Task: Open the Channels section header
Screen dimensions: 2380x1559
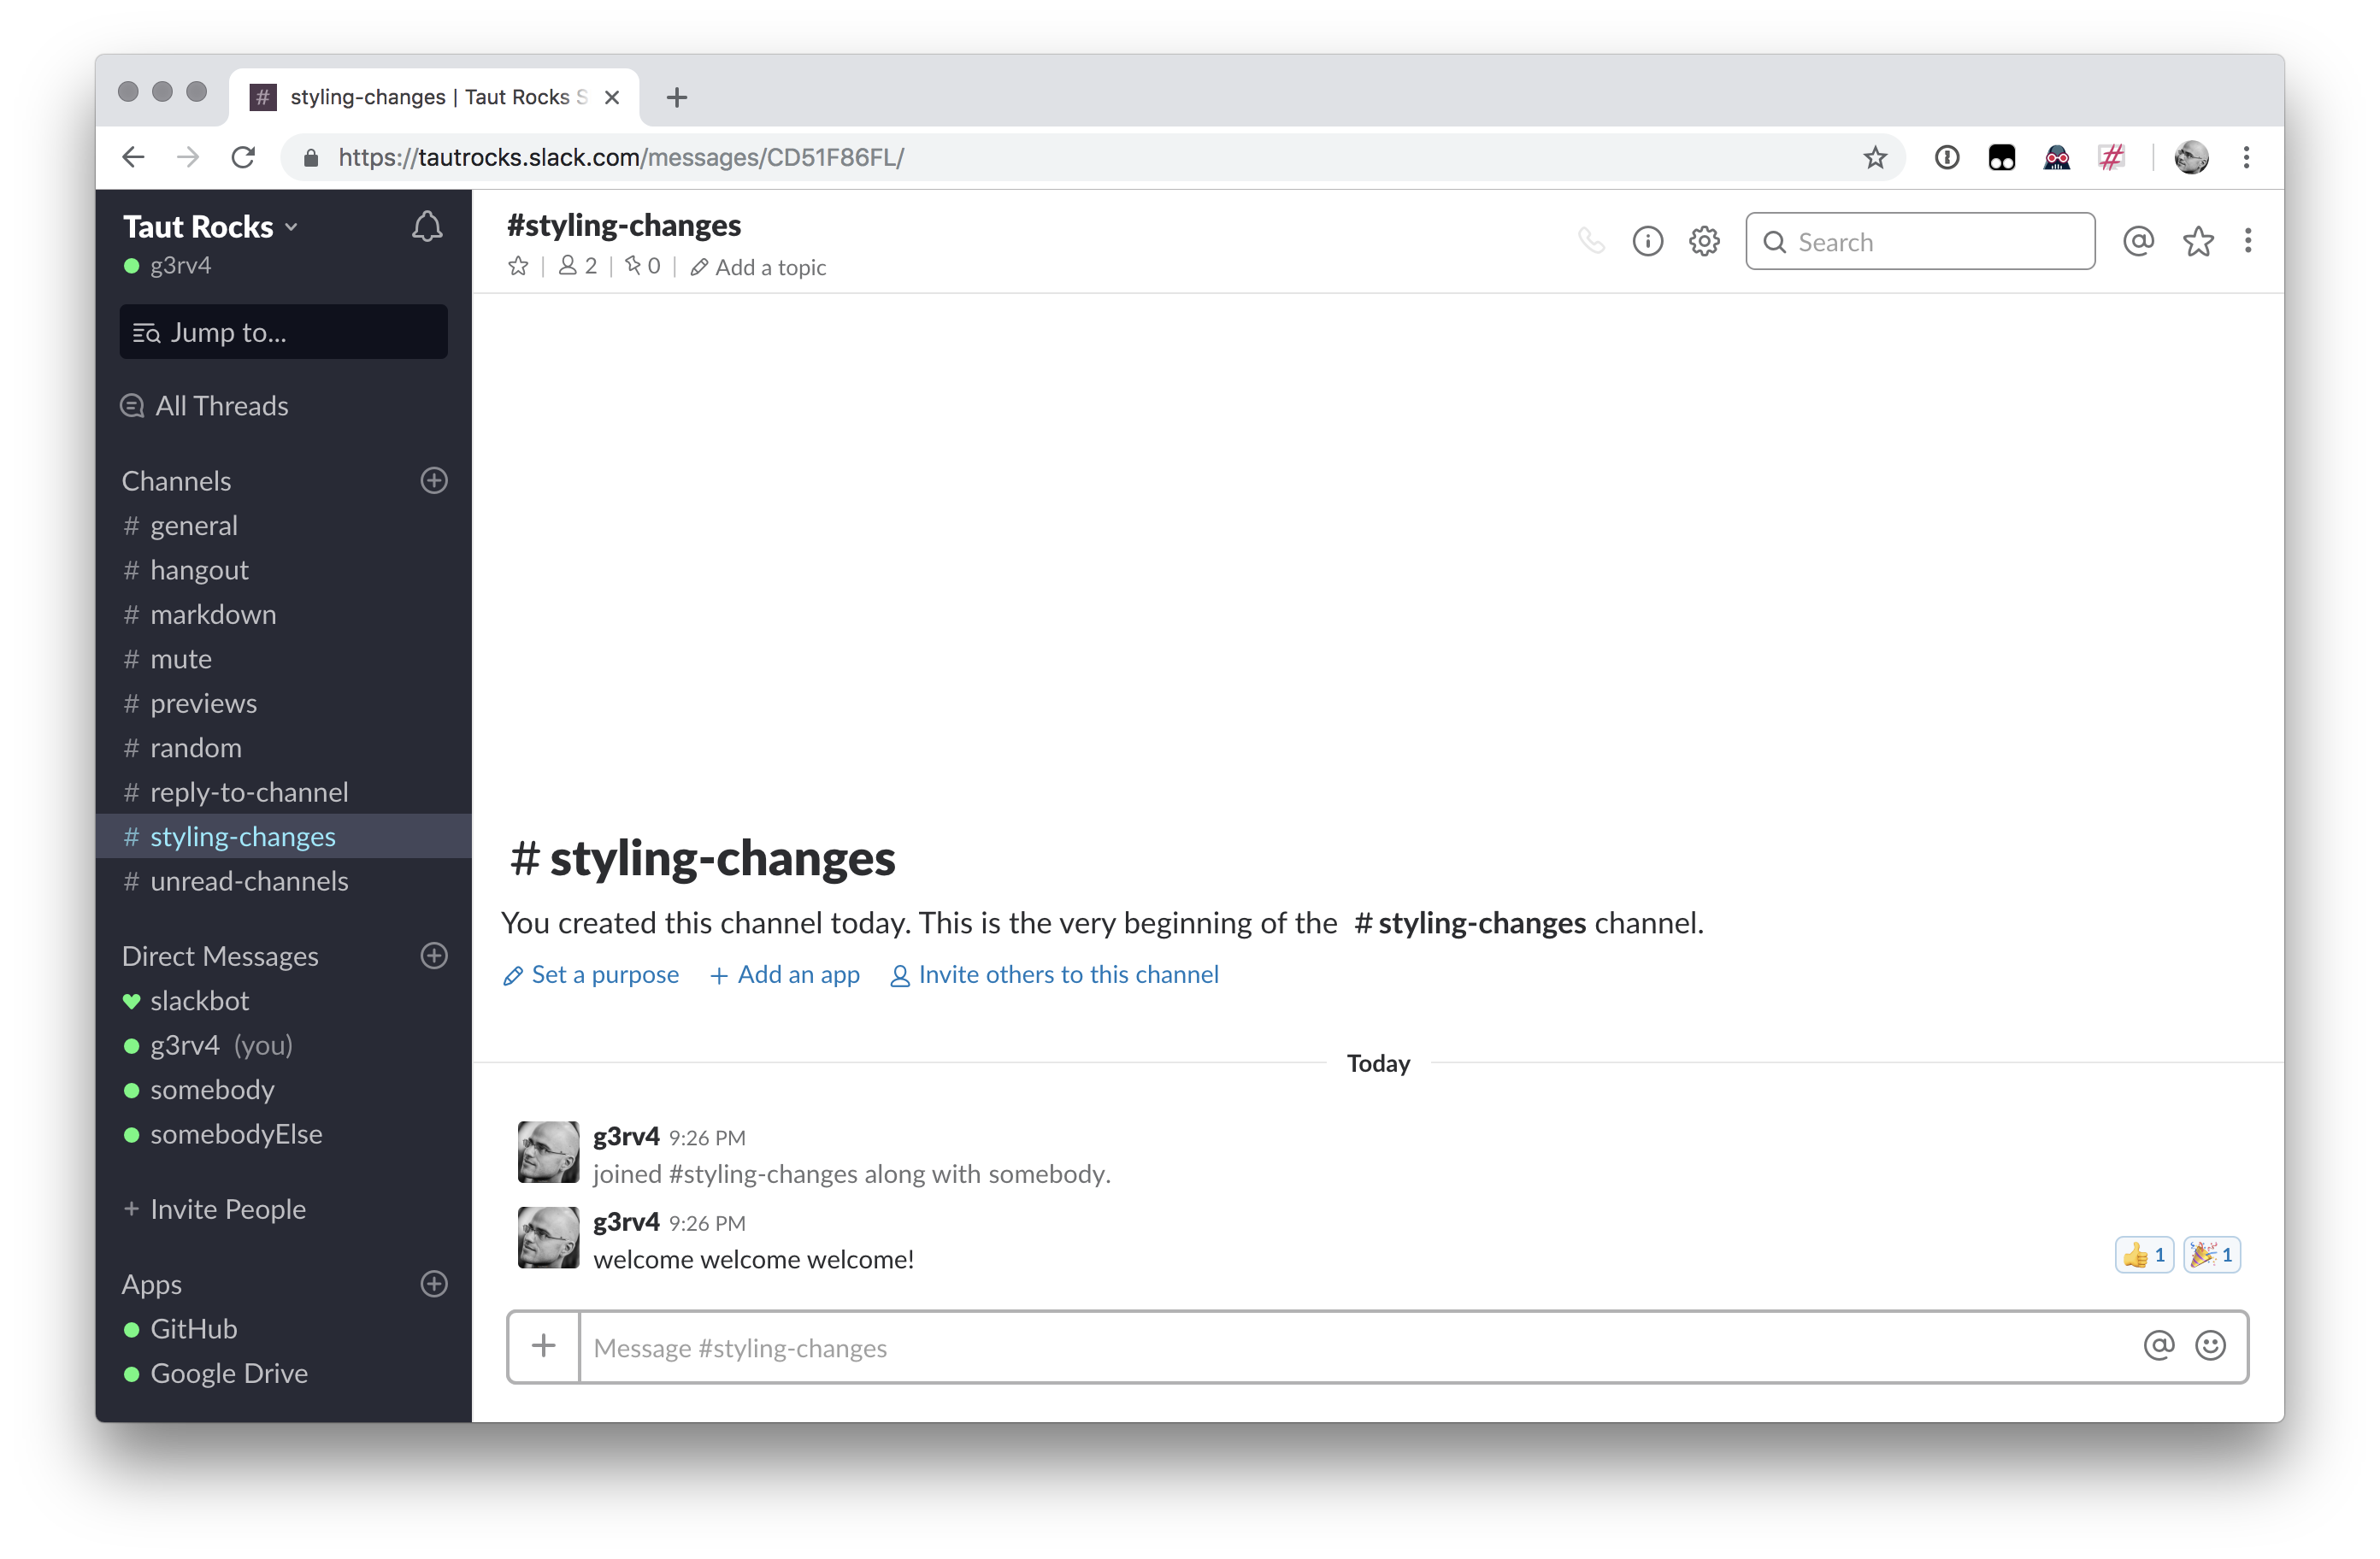Action: click(176, 481)
